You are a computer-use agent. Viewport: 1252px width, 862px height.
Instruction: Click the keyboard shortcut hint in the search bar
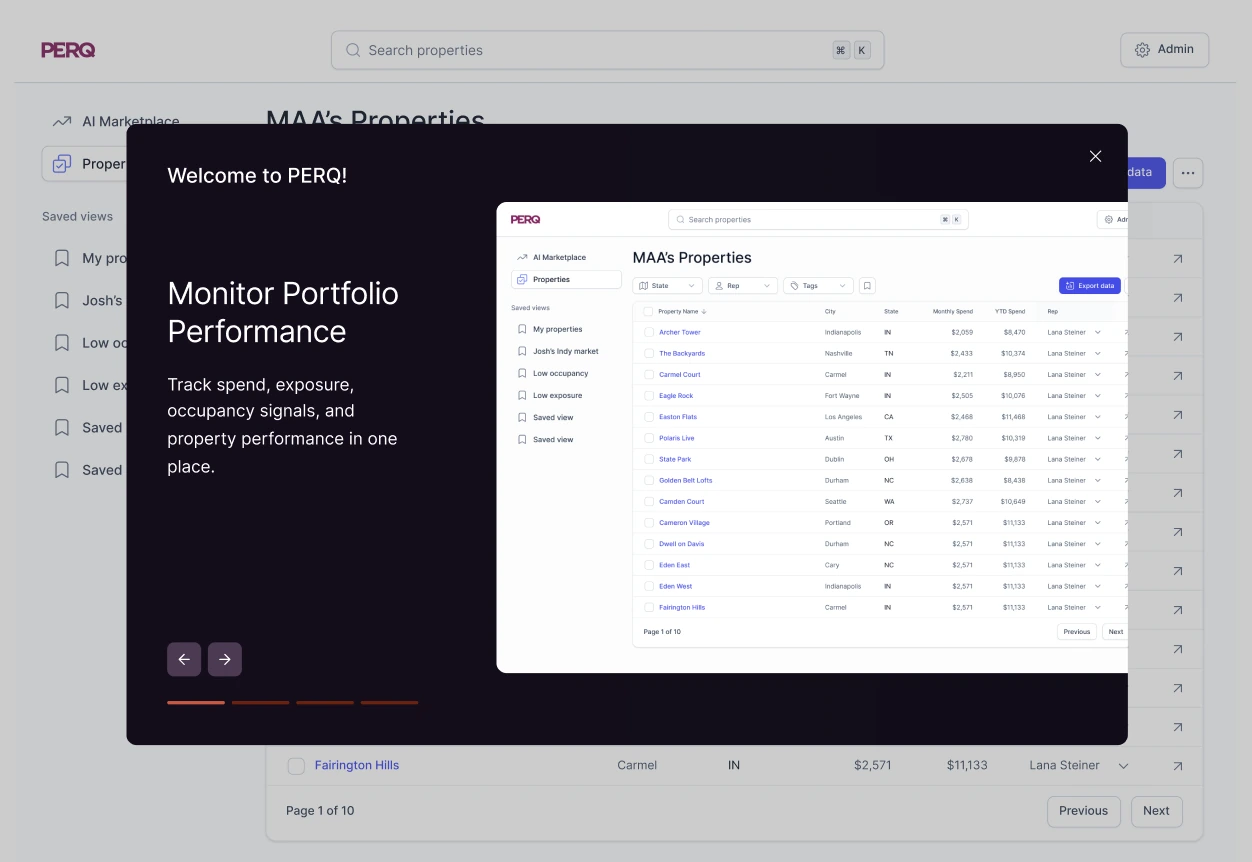pos(851,50)
